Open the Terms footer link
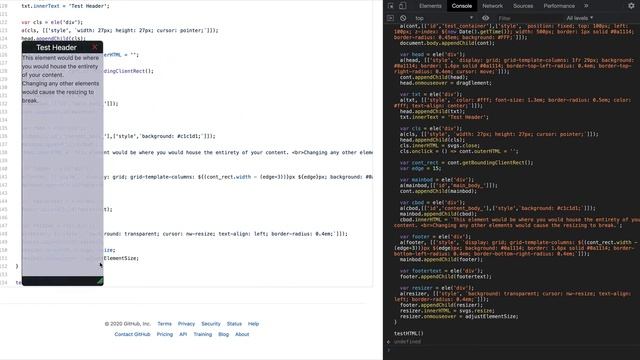The width and height of the screenshot is (640, 360). coord(164,324)
